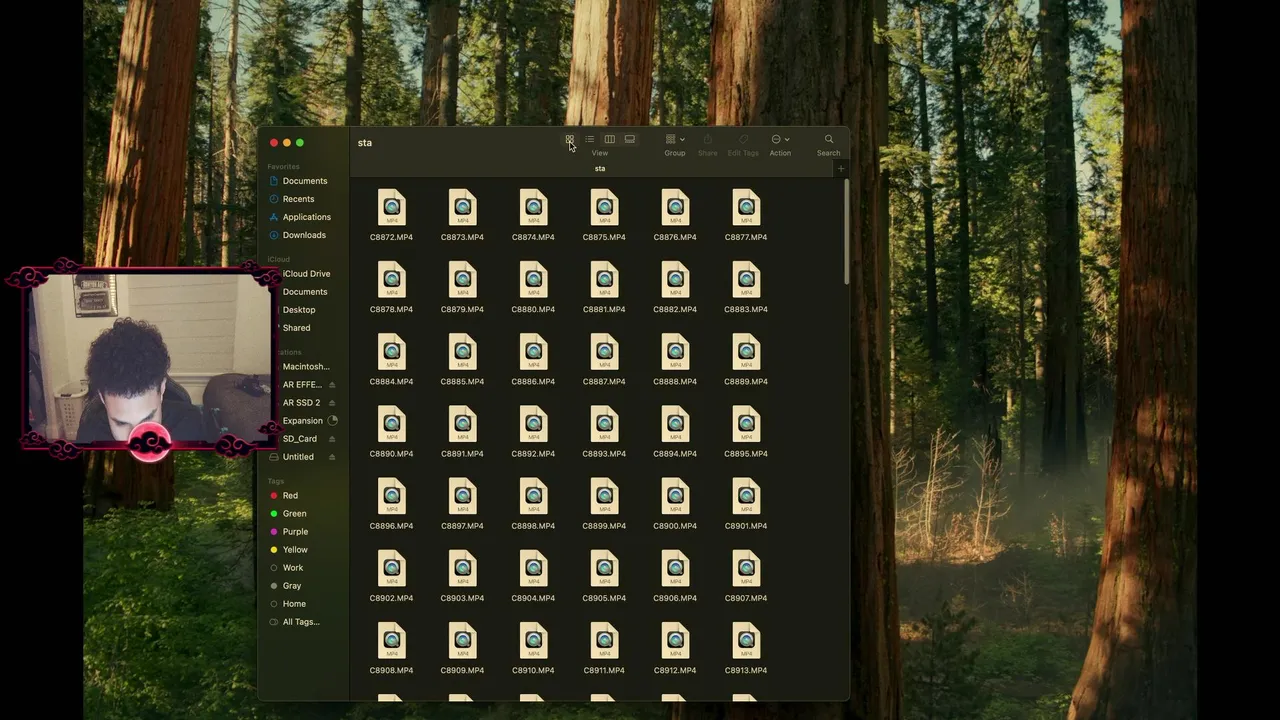Add a new Finder tab with plus

click(840, 168)
